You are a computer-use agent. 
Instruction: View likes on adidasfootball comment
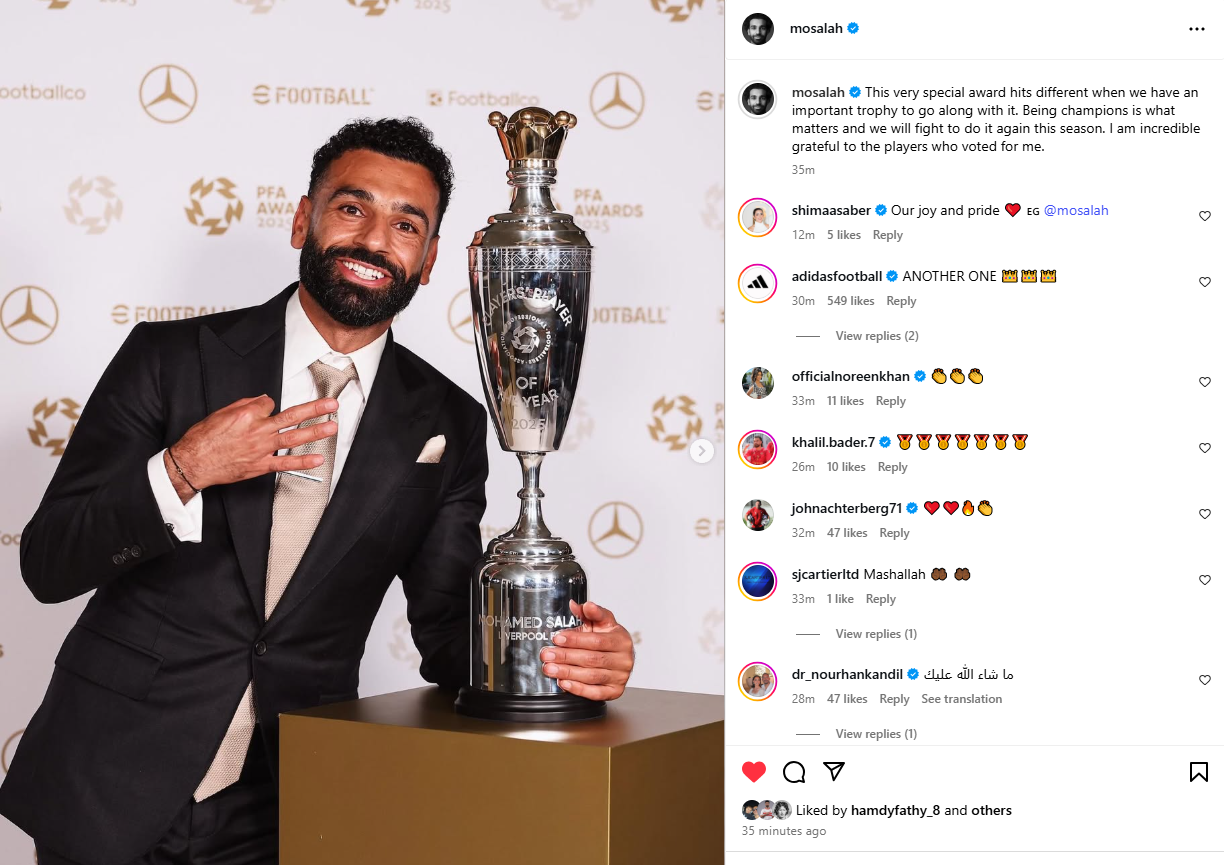point(851,301)
